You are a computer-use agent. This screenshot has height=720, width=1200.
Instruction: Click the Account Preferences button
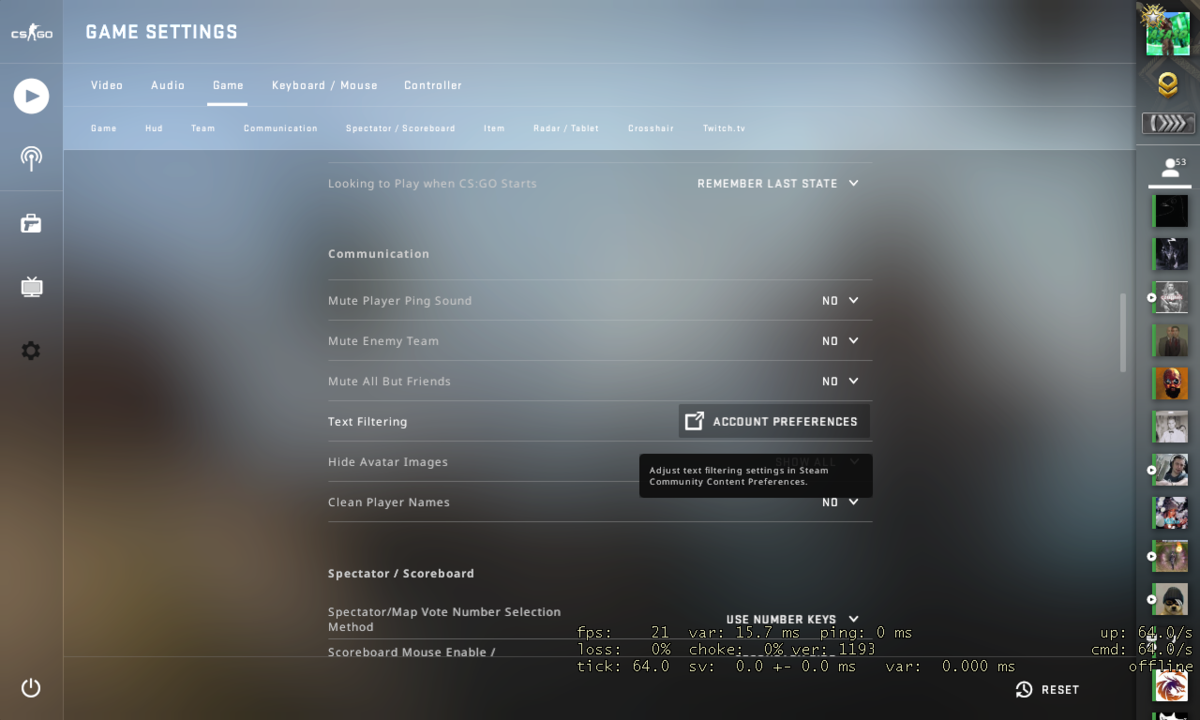(x=774, y=421)
